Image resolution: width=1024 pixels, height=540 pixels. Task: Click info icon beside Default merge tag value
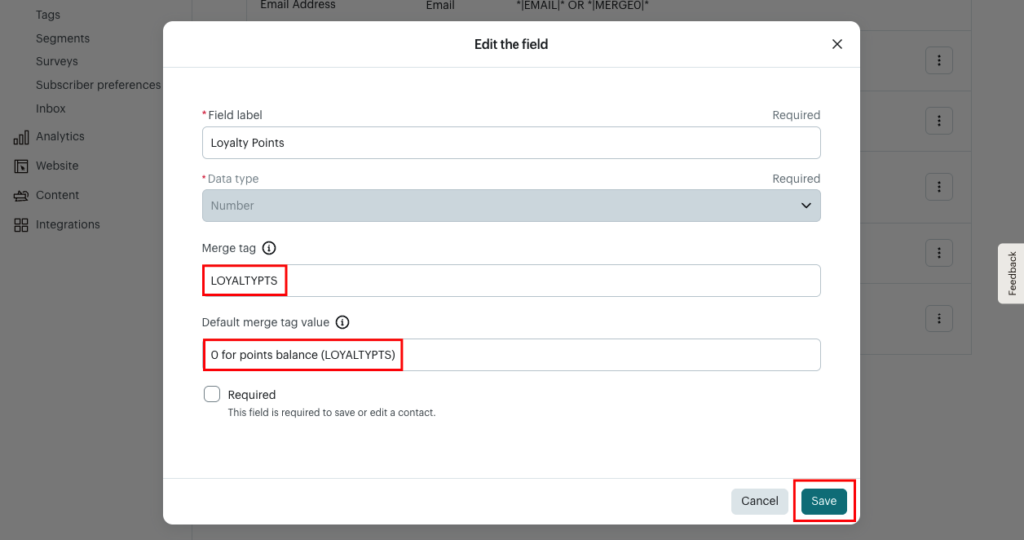(x=343, y=322)
